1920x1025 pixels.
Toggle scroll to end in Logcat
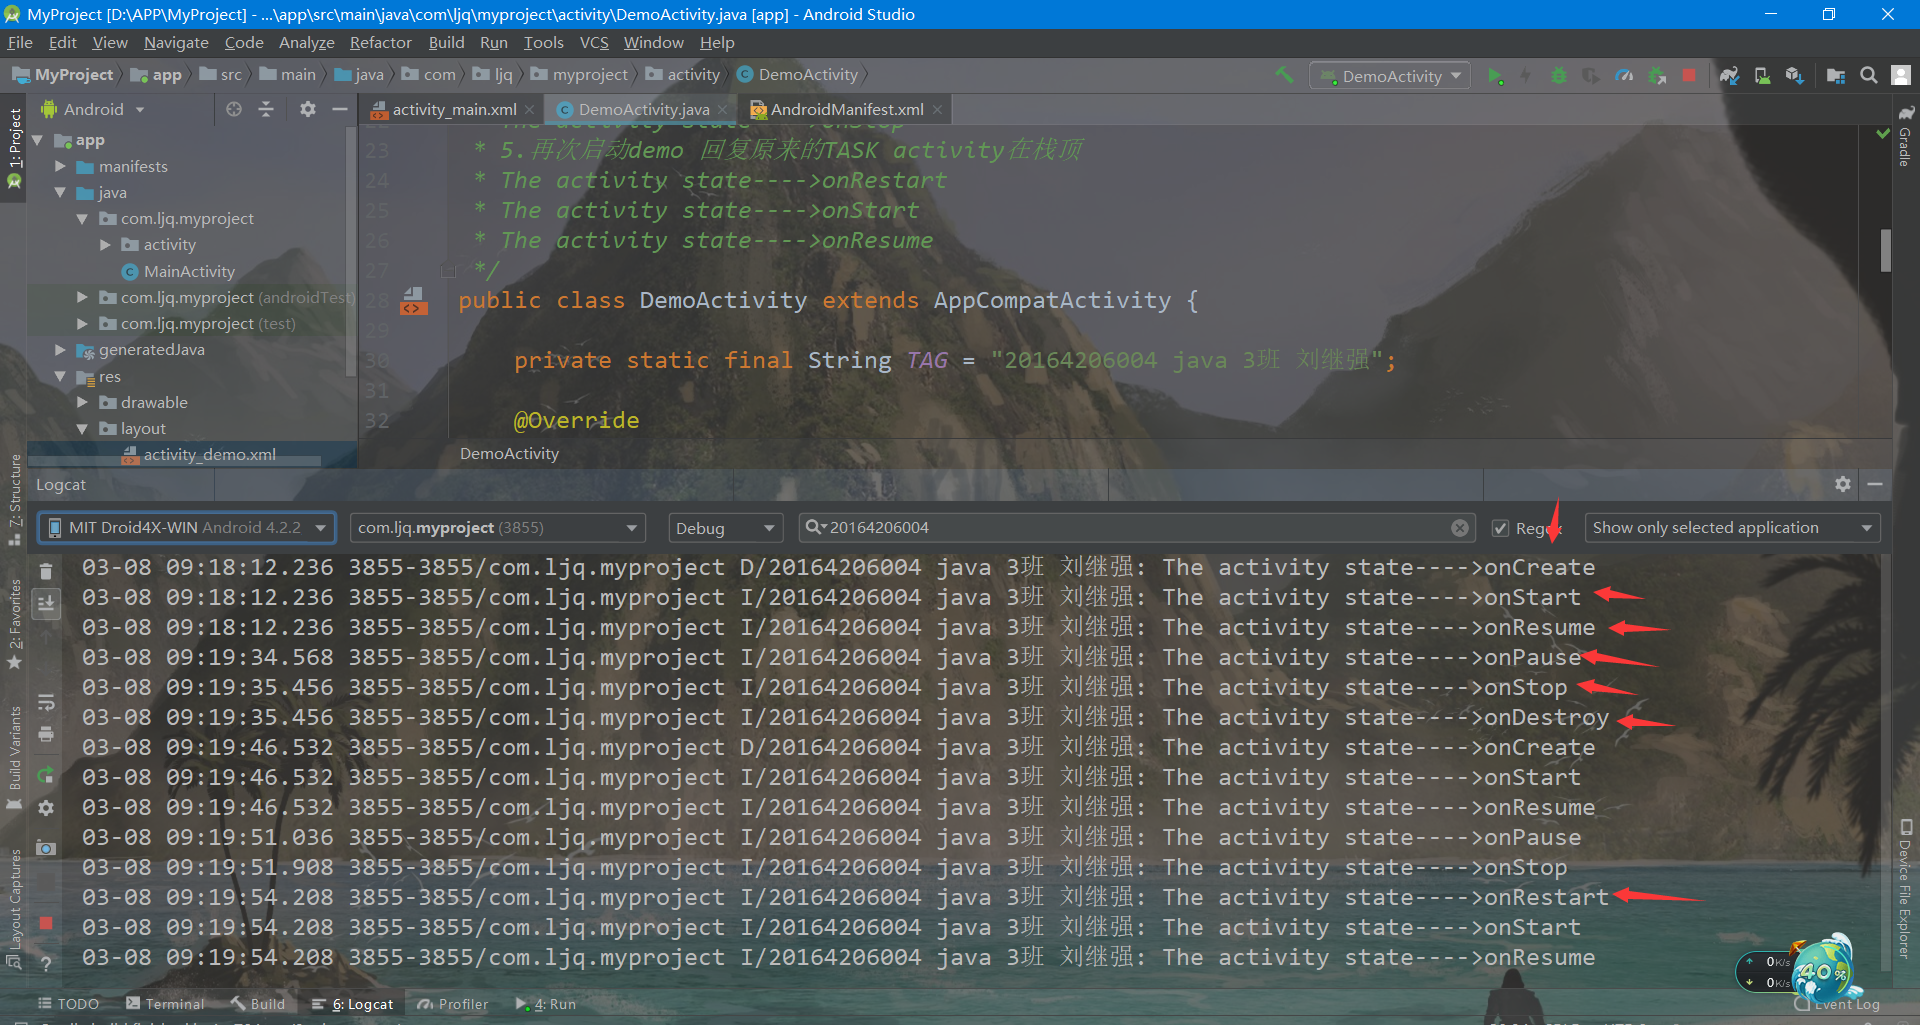click(45, 603)
